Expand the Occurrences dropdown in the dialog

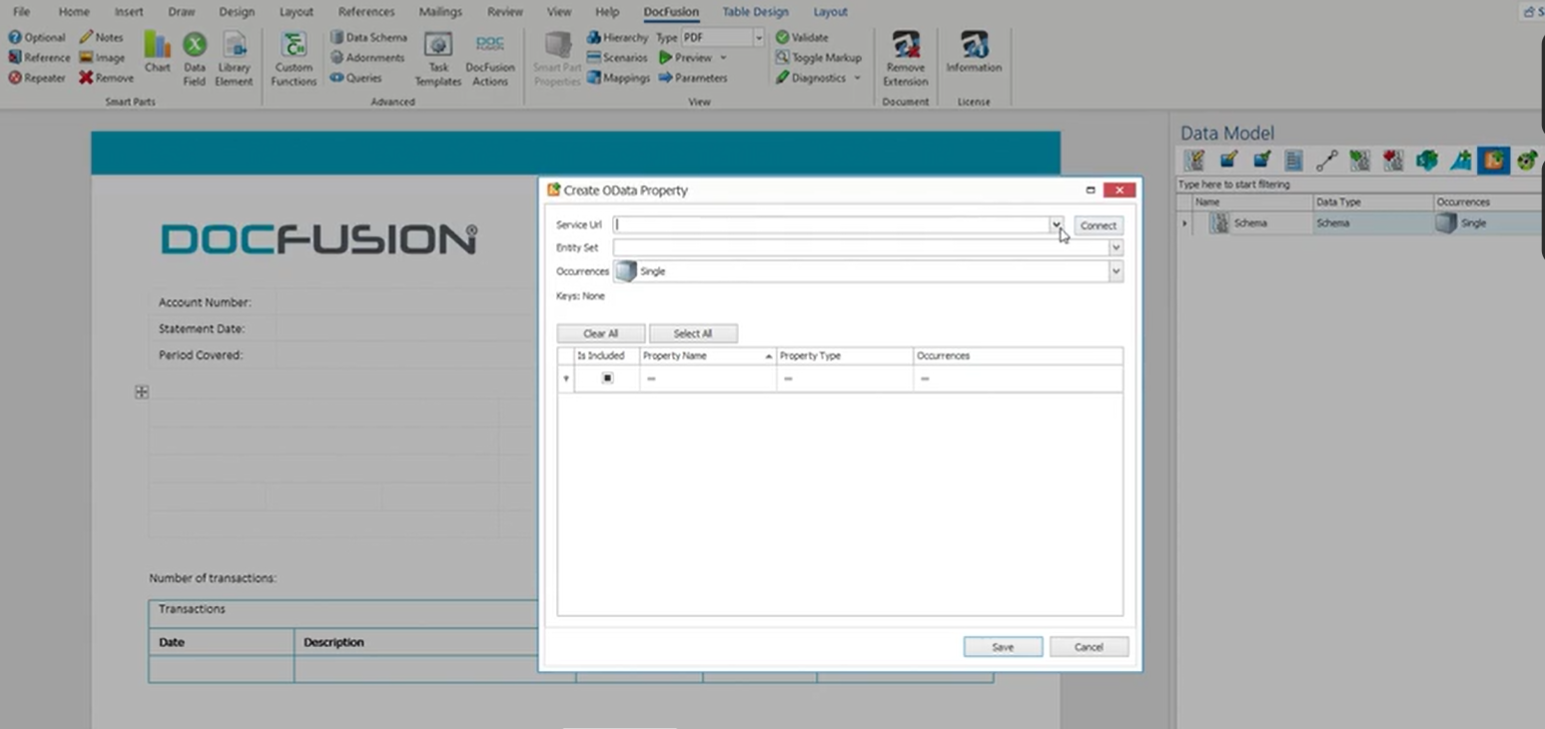pyautogui.click(x=1116, y=271)
